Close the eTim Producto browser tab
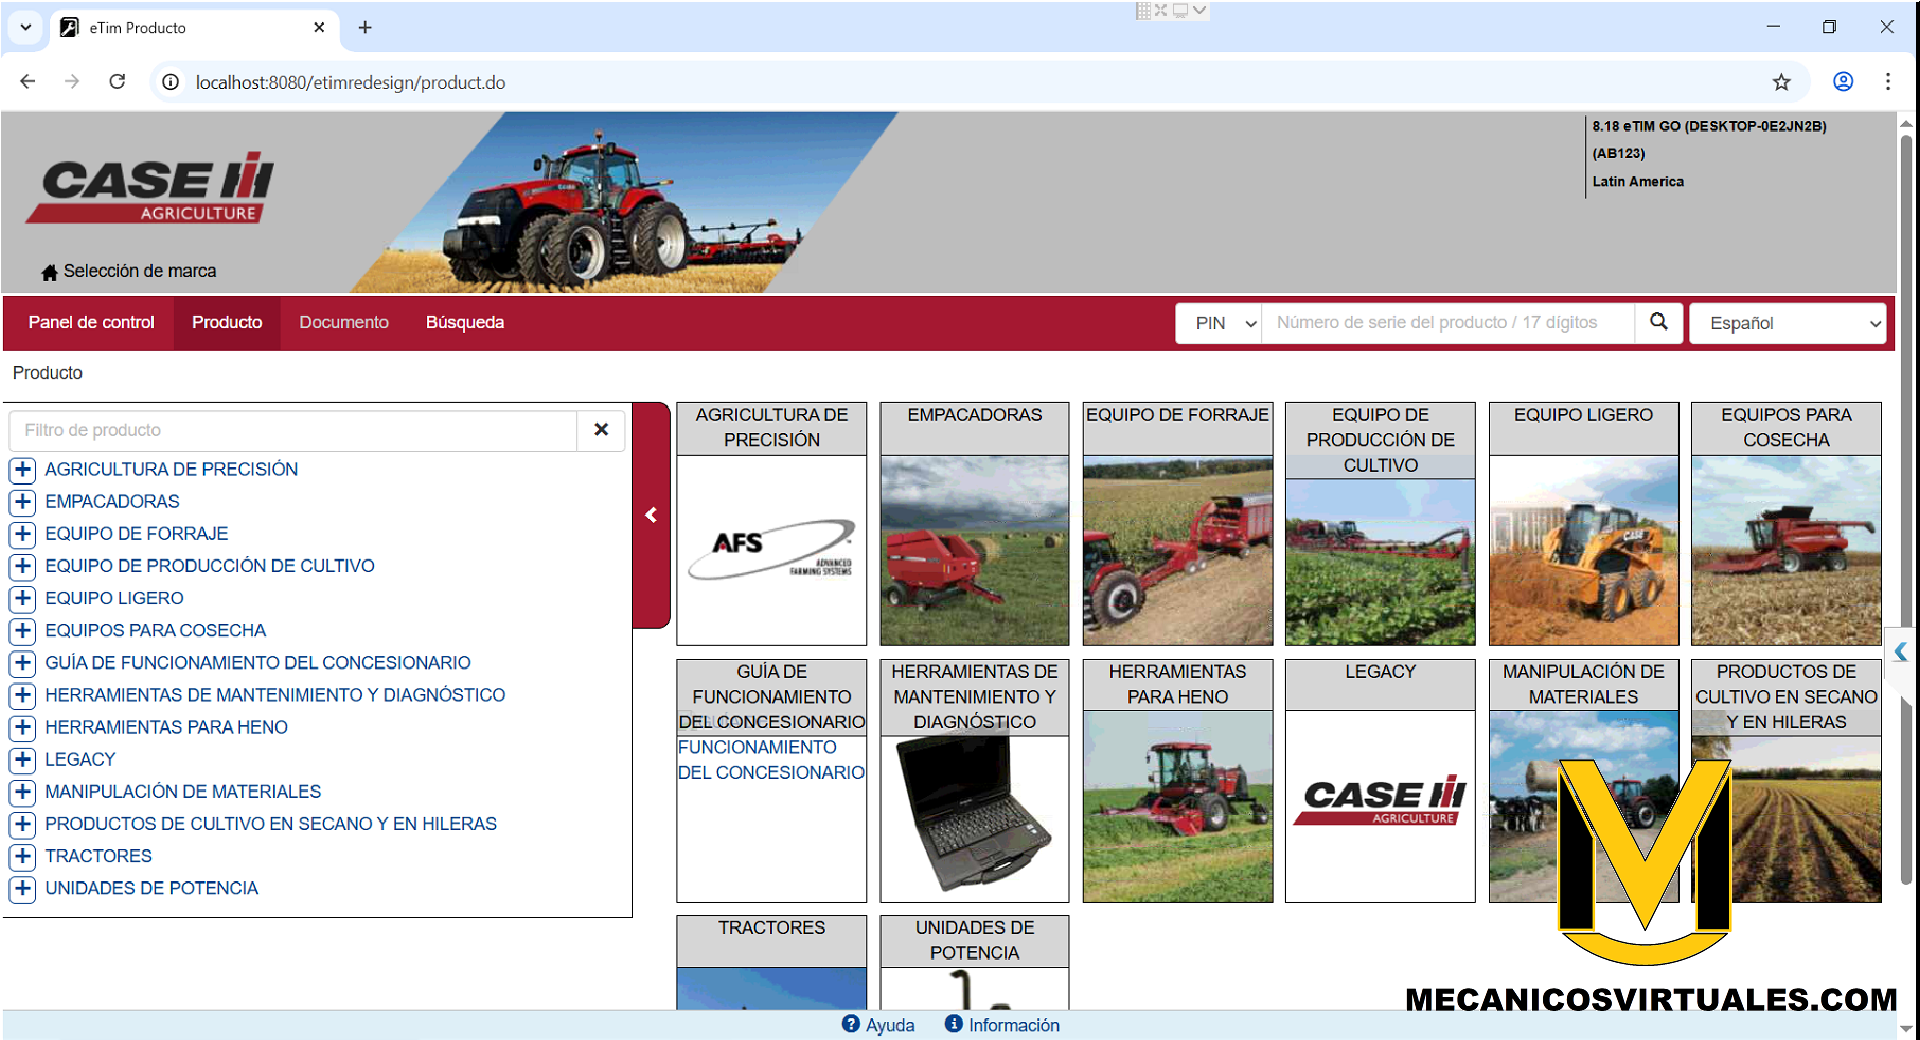1920x1040 pixels. [319, 28]
